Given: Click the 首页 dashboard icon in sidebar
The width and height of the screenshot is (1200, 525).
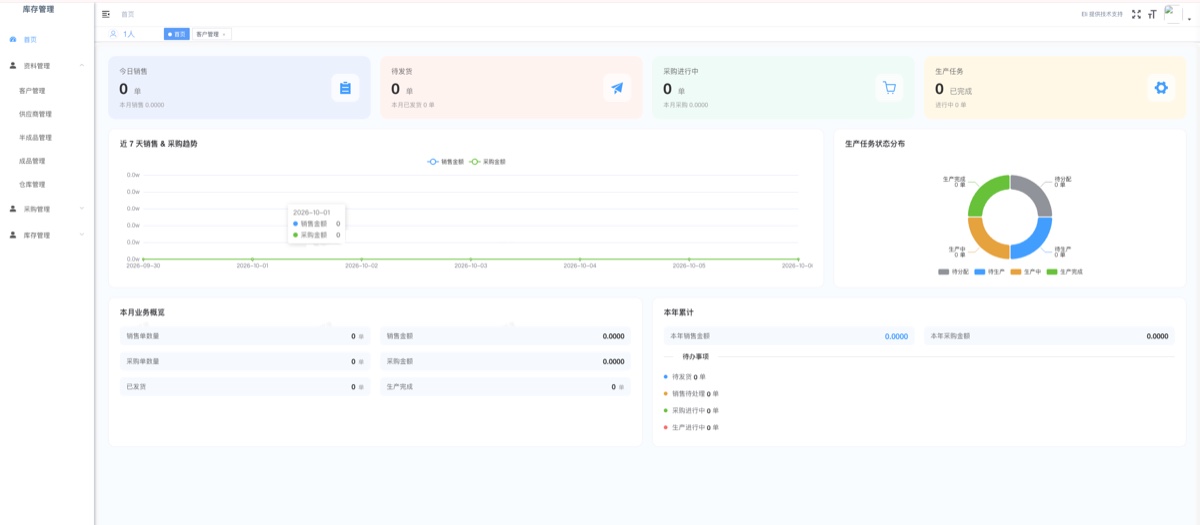Looking at the screenshot, I should (x=13, y=39).
